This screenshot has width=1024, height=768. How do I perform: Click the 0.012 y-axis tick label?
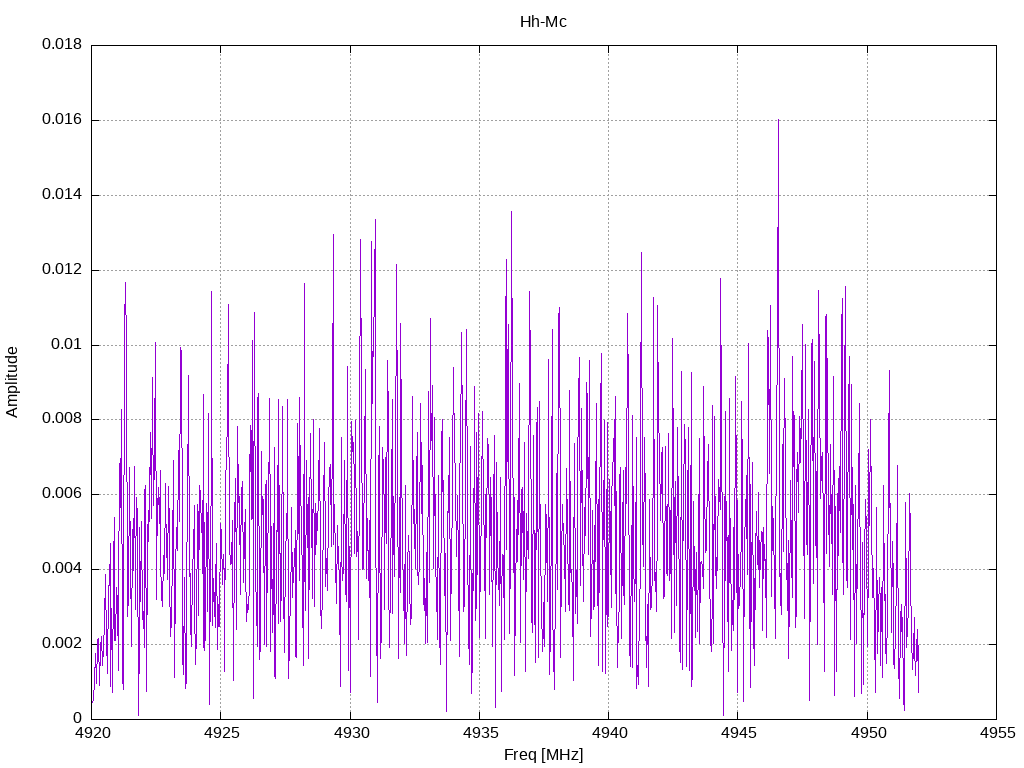[x=62, y=270]
